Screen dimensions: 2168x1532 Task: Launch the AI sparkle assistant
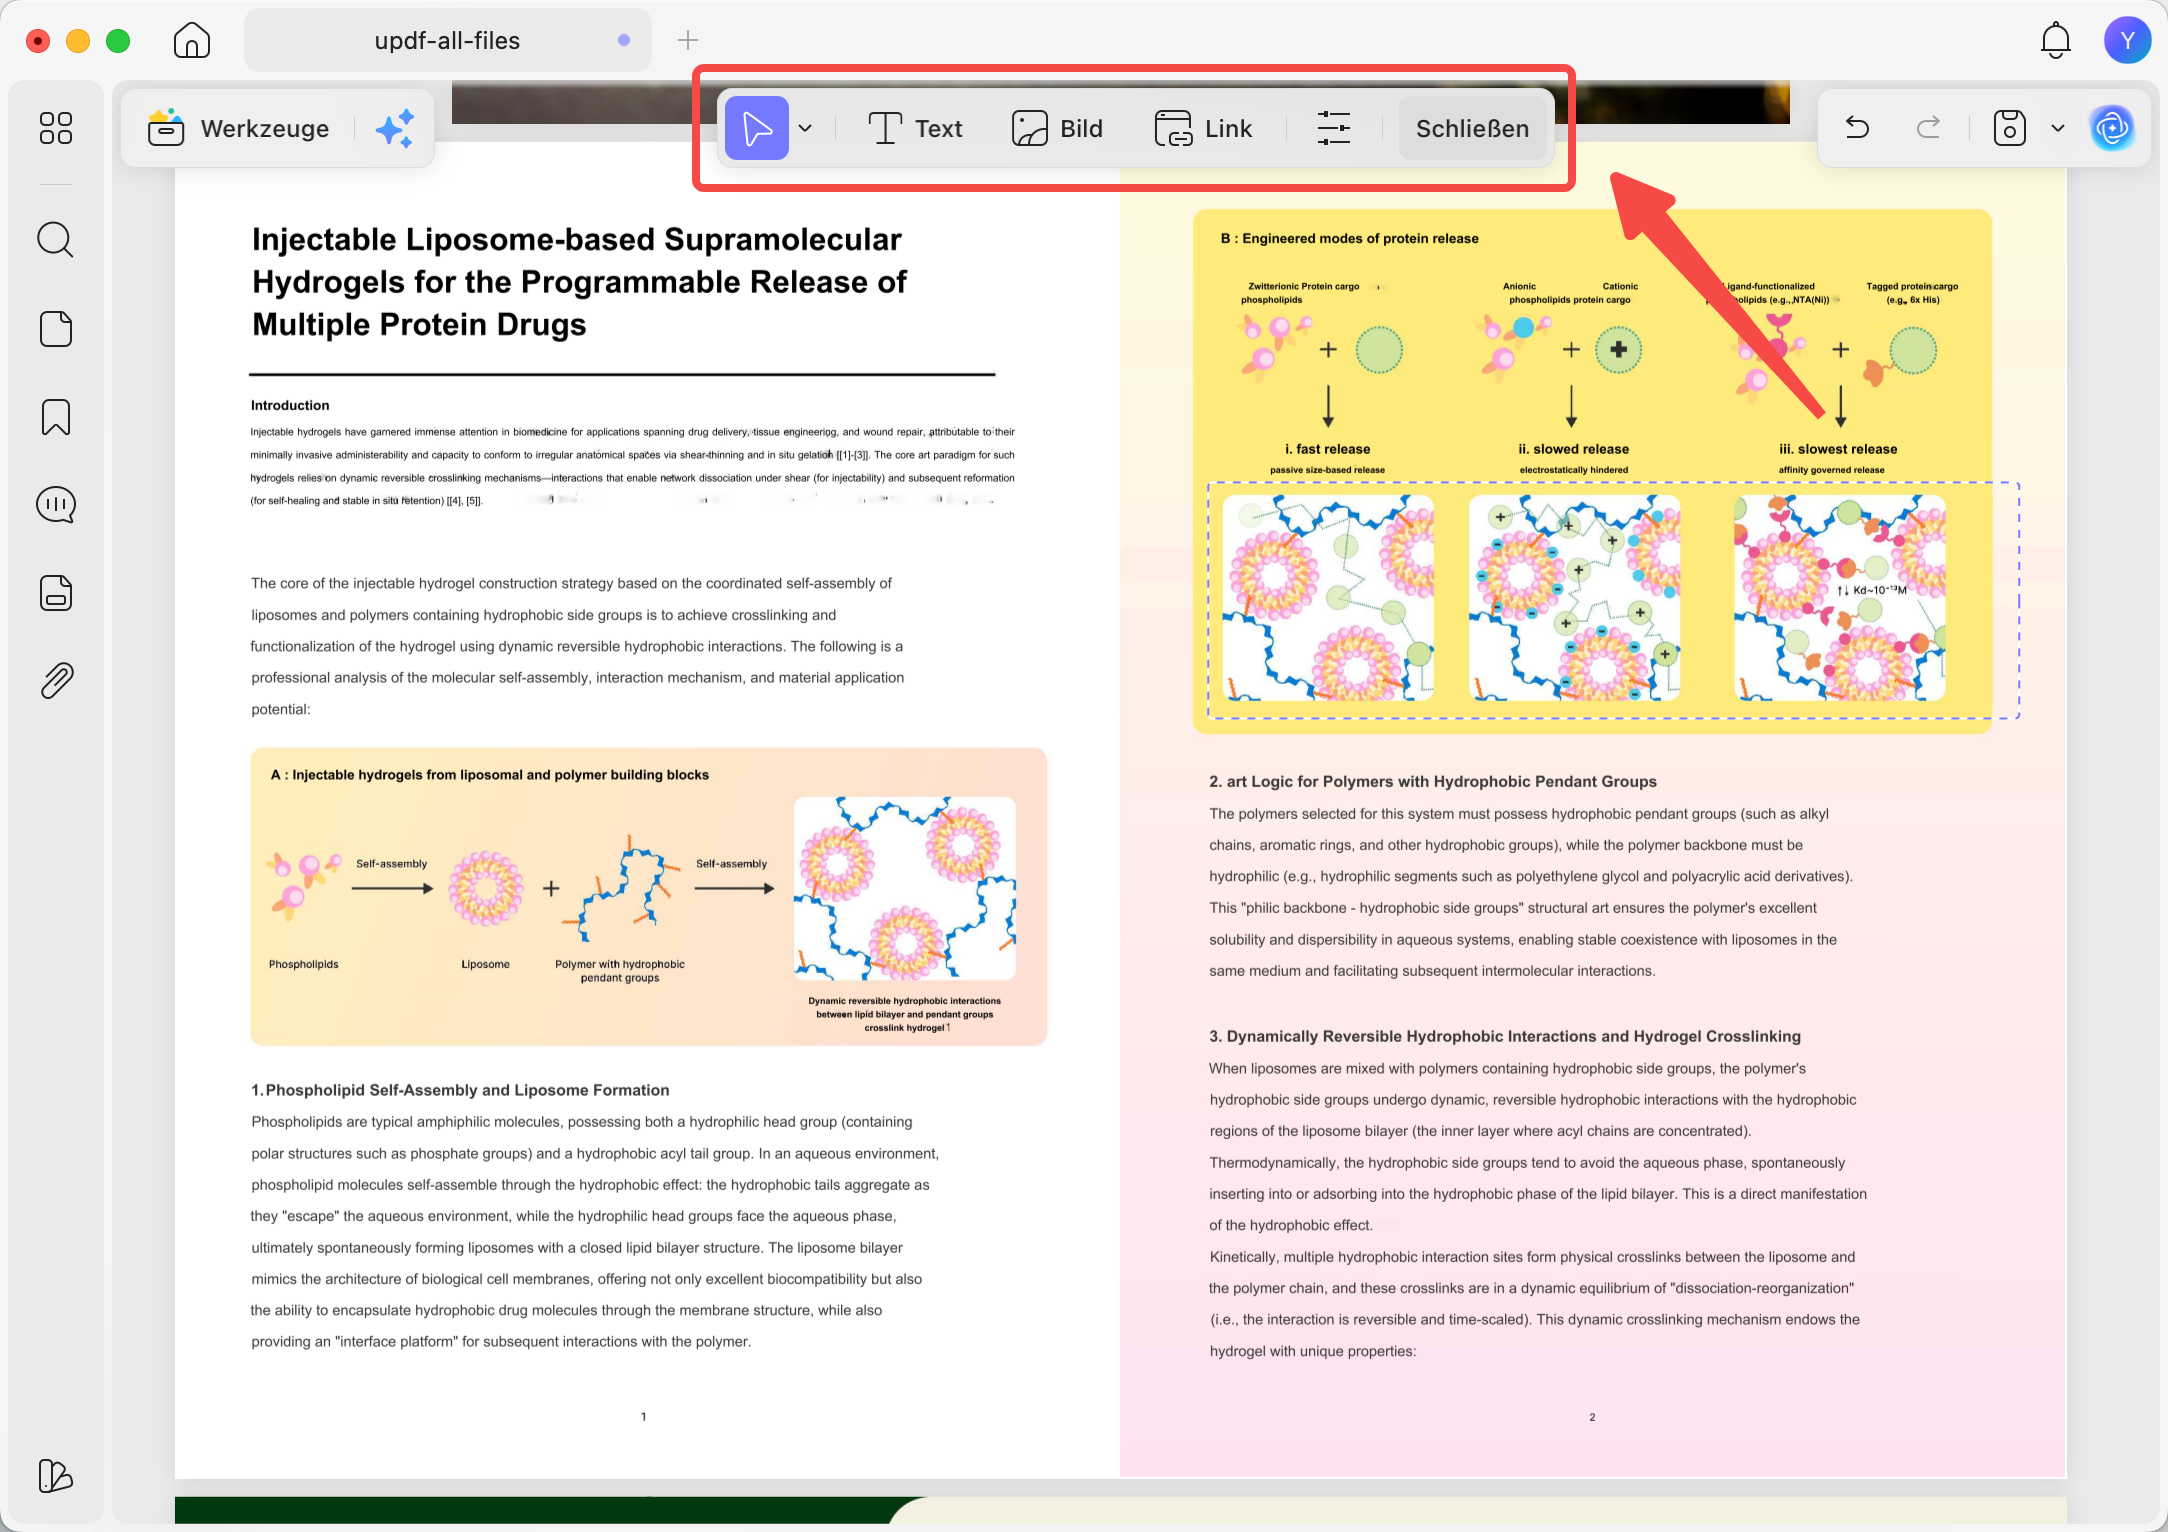395,129
